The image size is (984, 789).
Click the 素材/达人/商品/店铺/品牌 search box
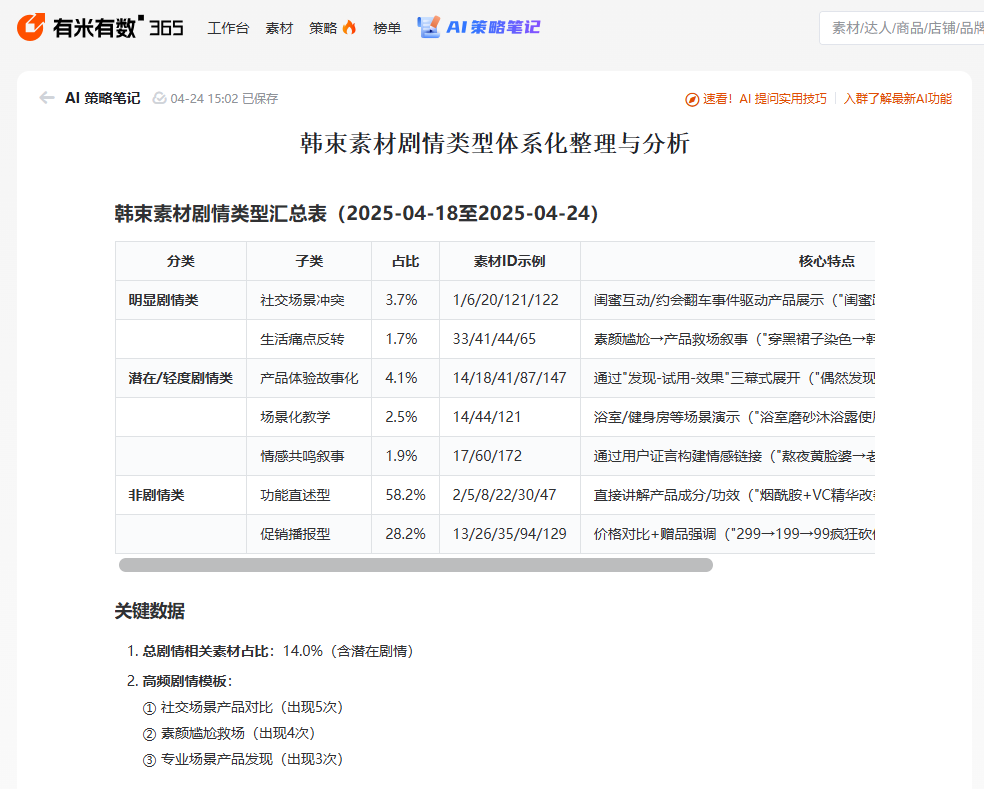[900, 28]
